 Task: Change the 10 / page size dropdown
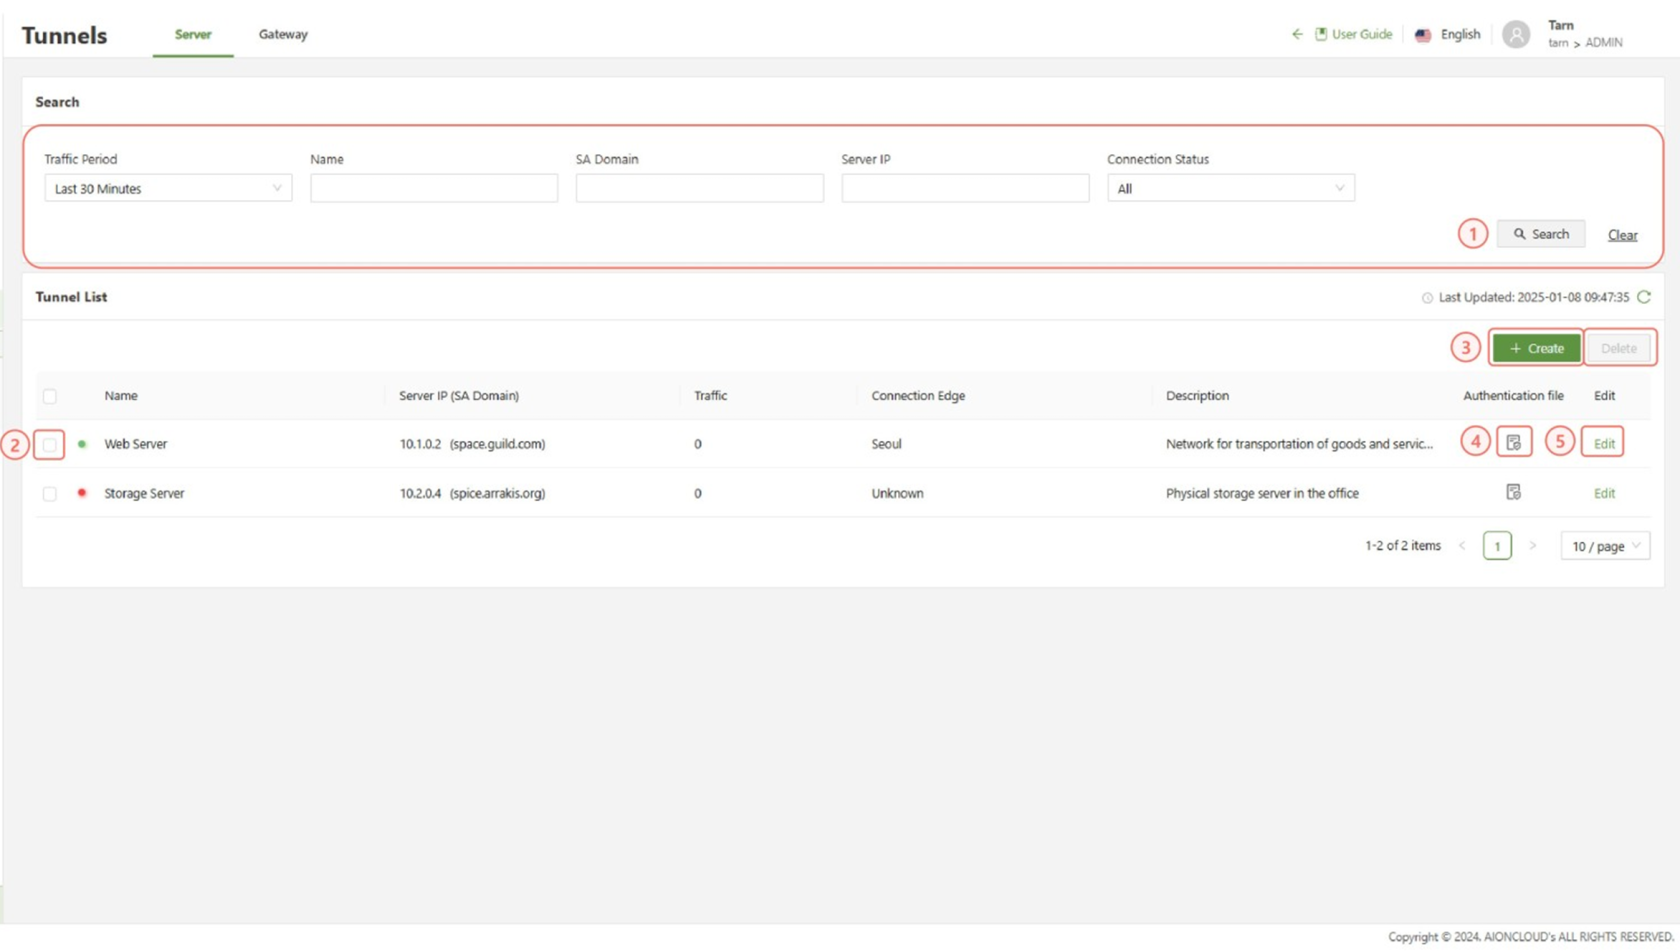pos(1604,546)
